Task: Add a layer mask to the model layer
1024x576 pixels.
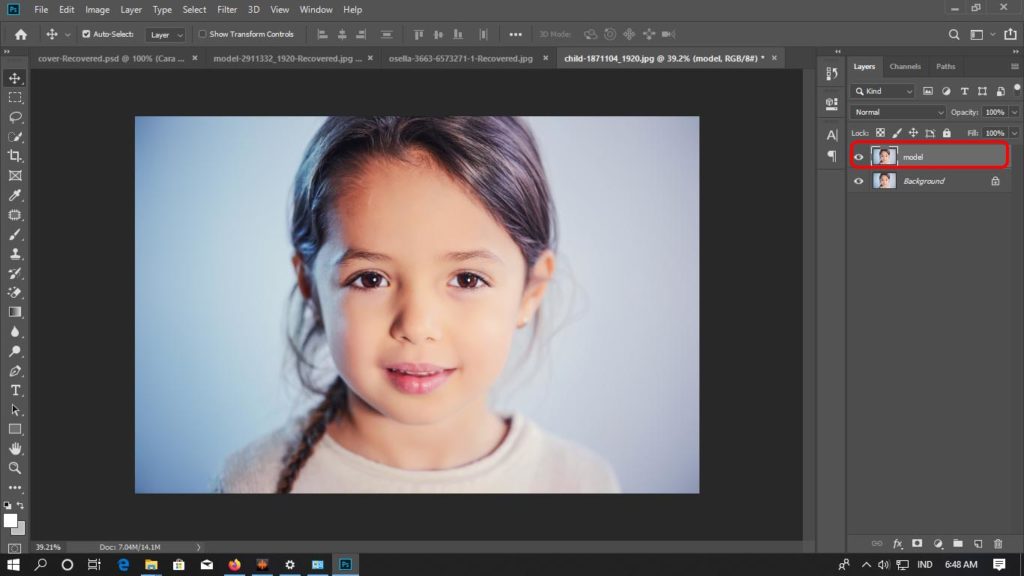Action: click(917, 543)
